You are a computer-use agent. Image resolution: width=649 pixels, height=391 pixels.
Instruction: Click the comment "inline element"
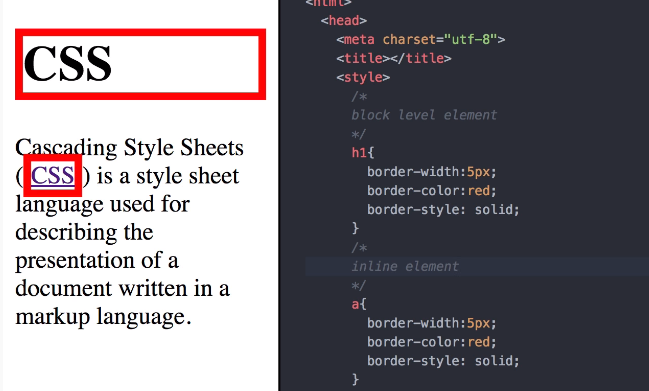point(405,266)
